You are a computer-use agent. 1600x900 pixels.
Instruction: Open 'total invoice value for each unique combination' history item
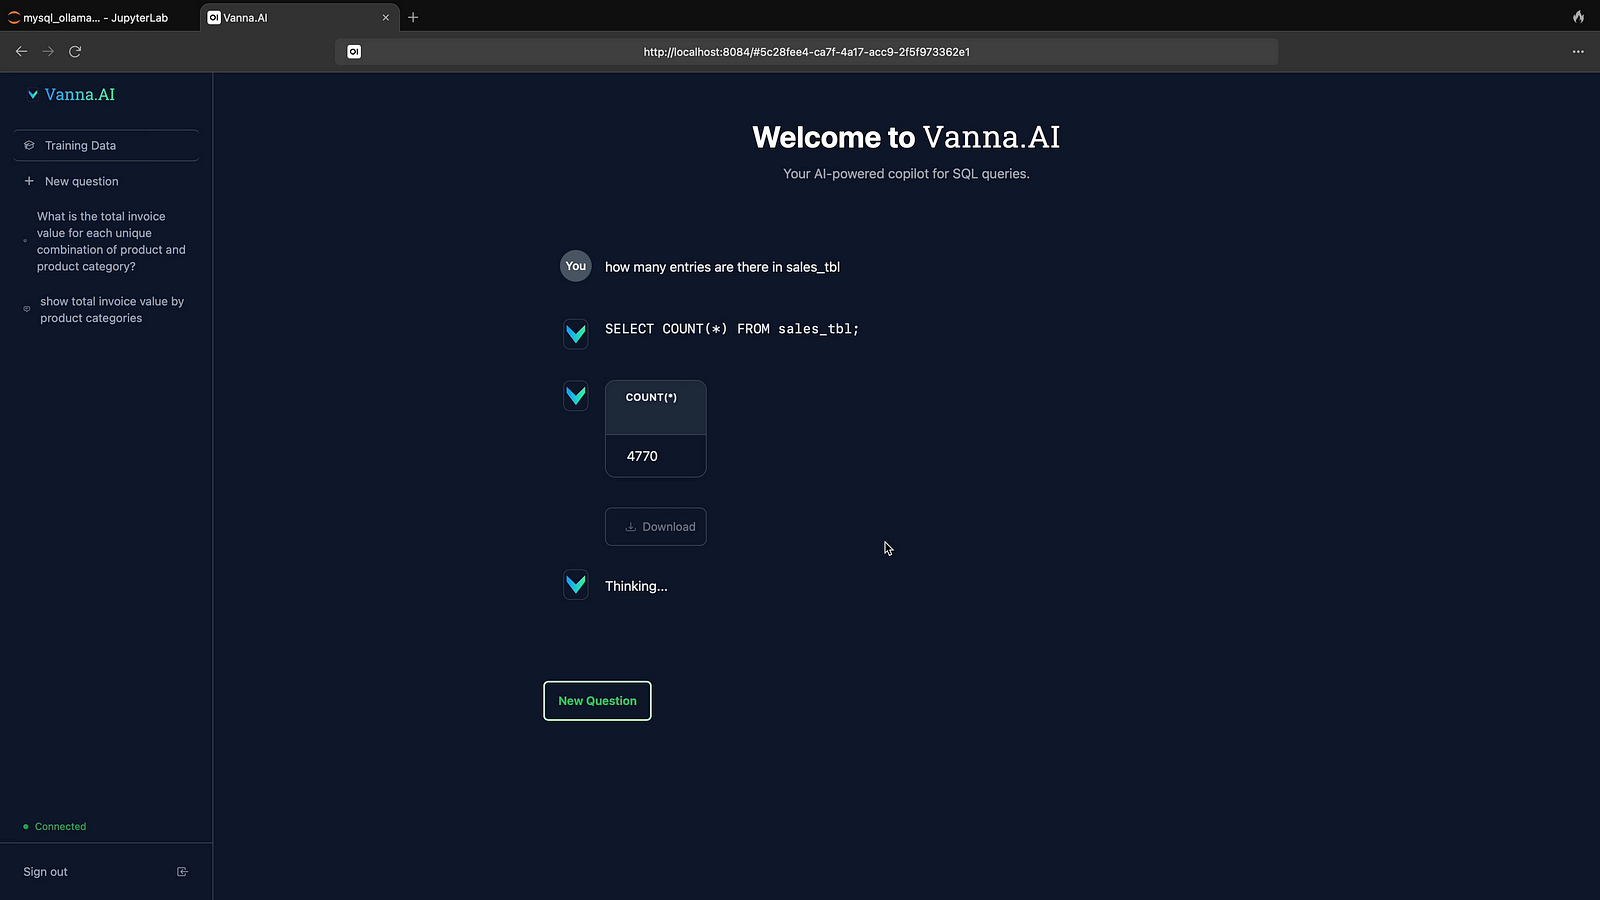click(110, 241)
